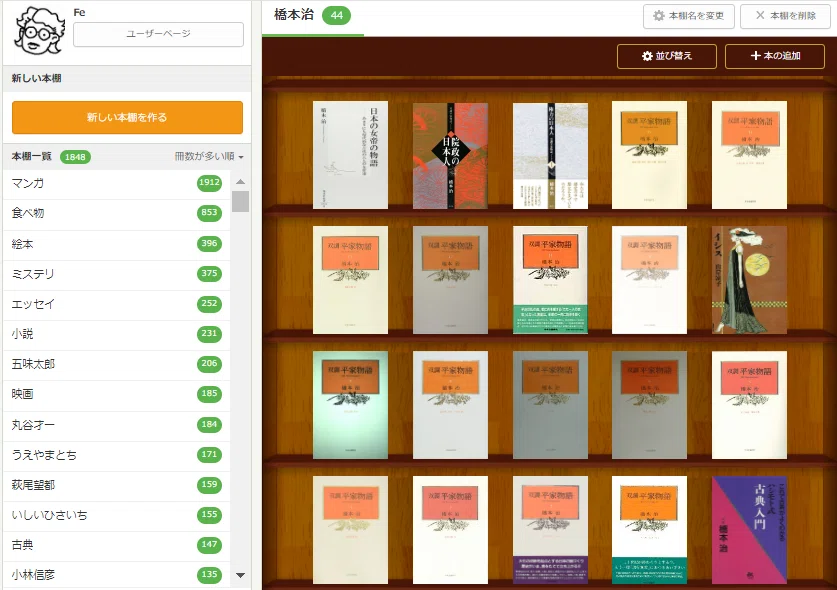The width and height of the screenshot is (837, 590).
Task: Select the 絵本 shelf
Action: [x=116, y=244]
